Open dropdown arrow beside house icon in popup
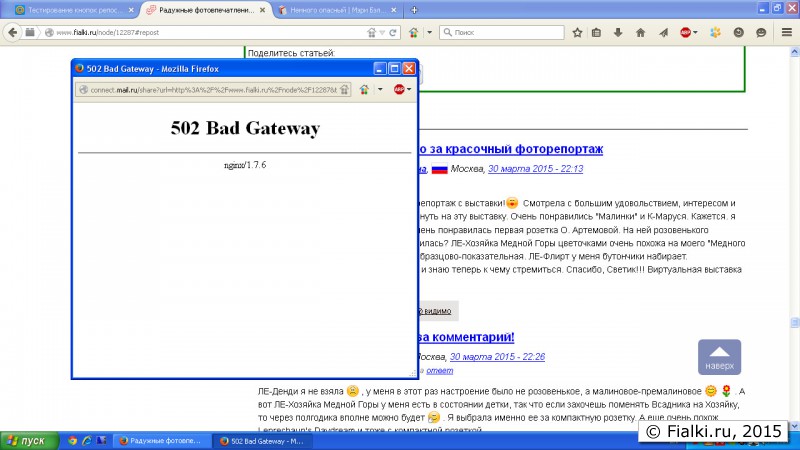This screenshot has width=800, height=450. click(x=380, y=89)
